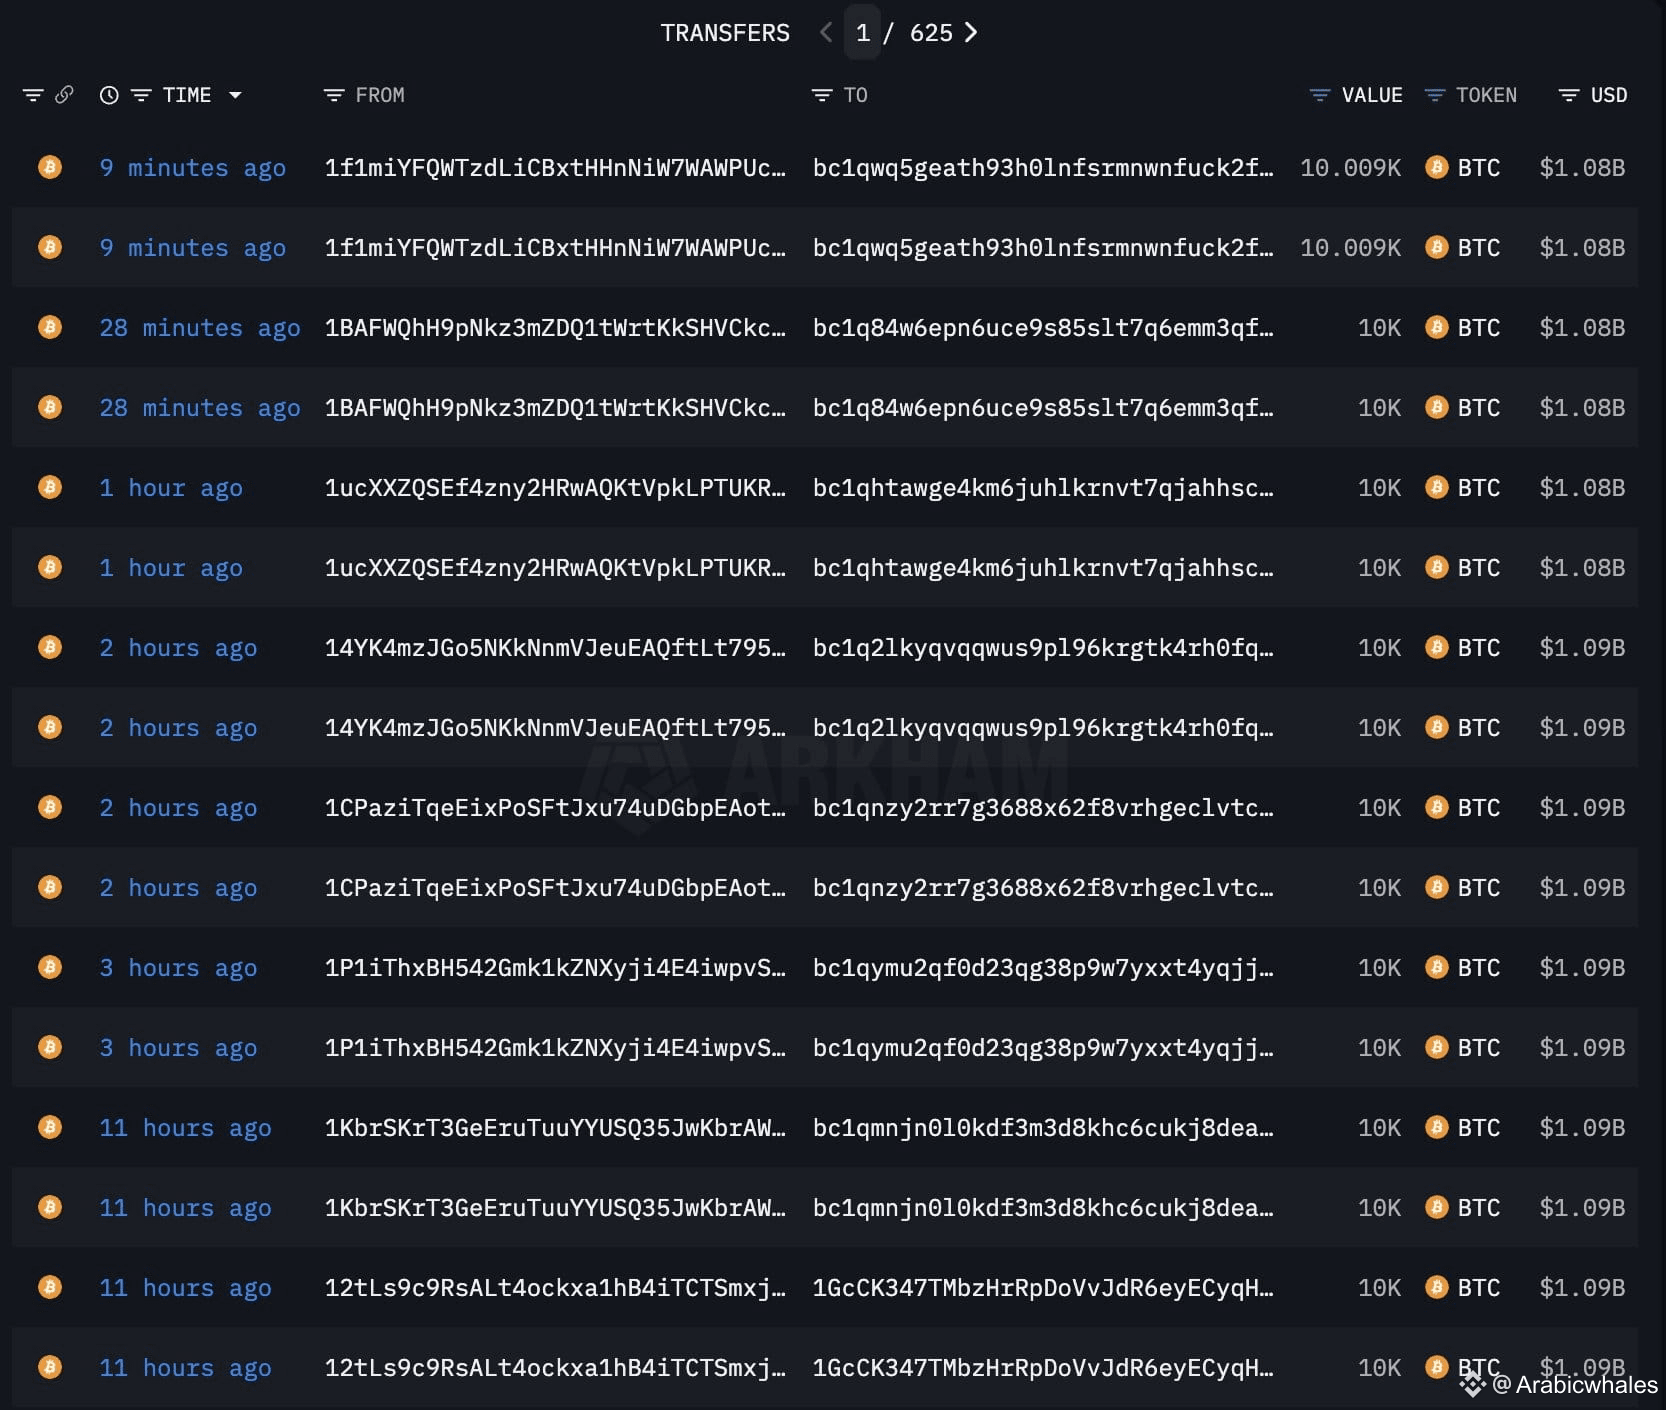Expand the TIME dropdown arrow
Screen dimensions: 1666x1410
coord(235,95)
